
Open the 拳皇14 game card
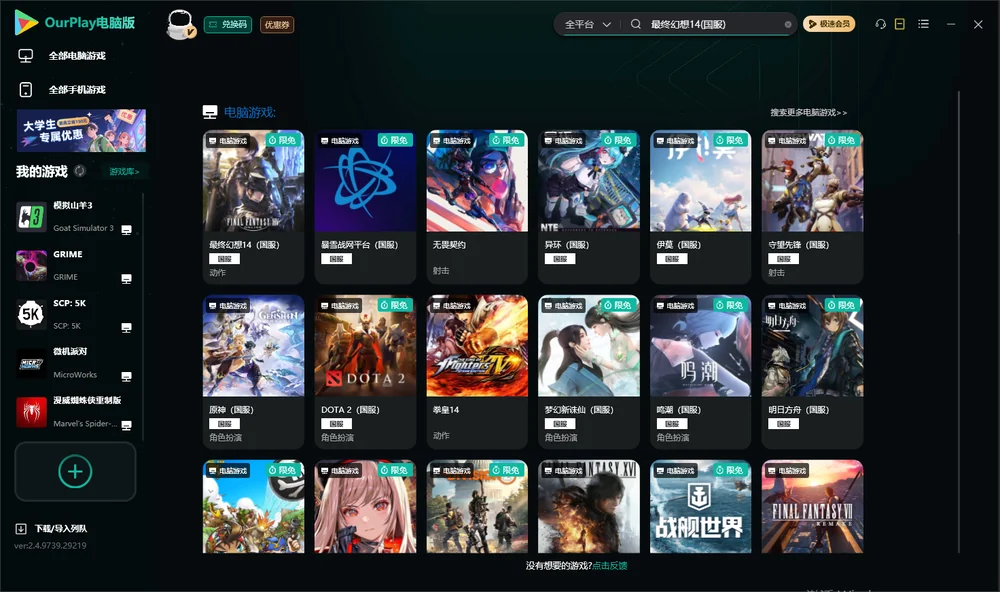(x=477, y=372)
